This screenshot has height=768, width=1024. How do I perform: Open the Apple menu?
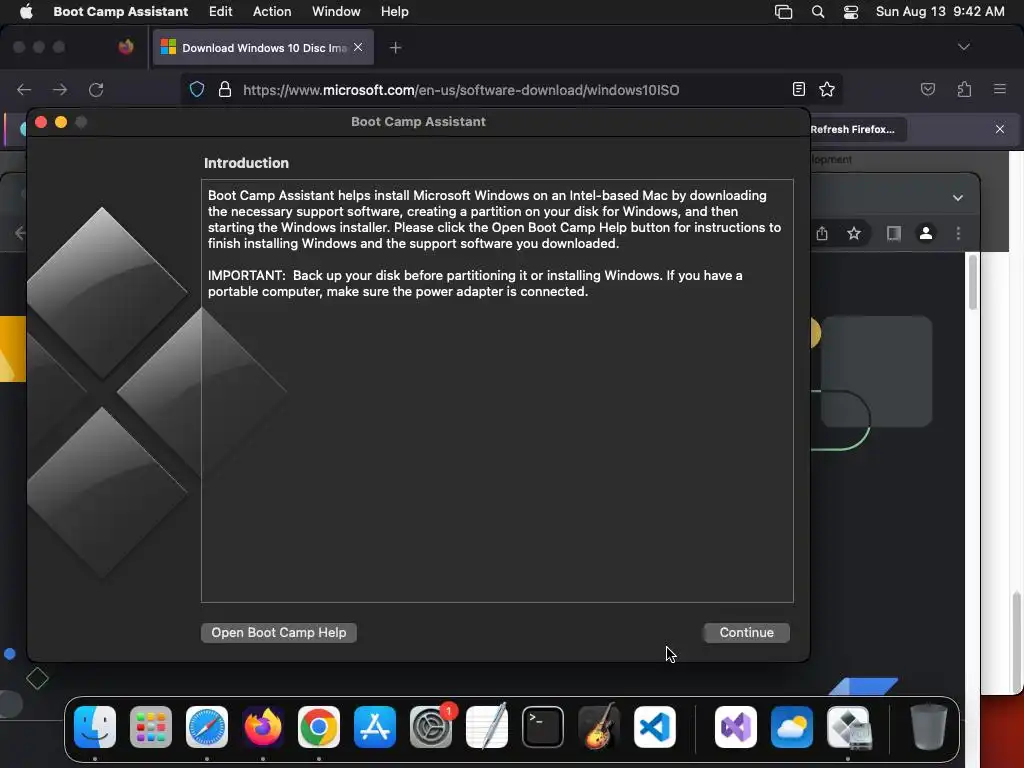click(26, 12)
